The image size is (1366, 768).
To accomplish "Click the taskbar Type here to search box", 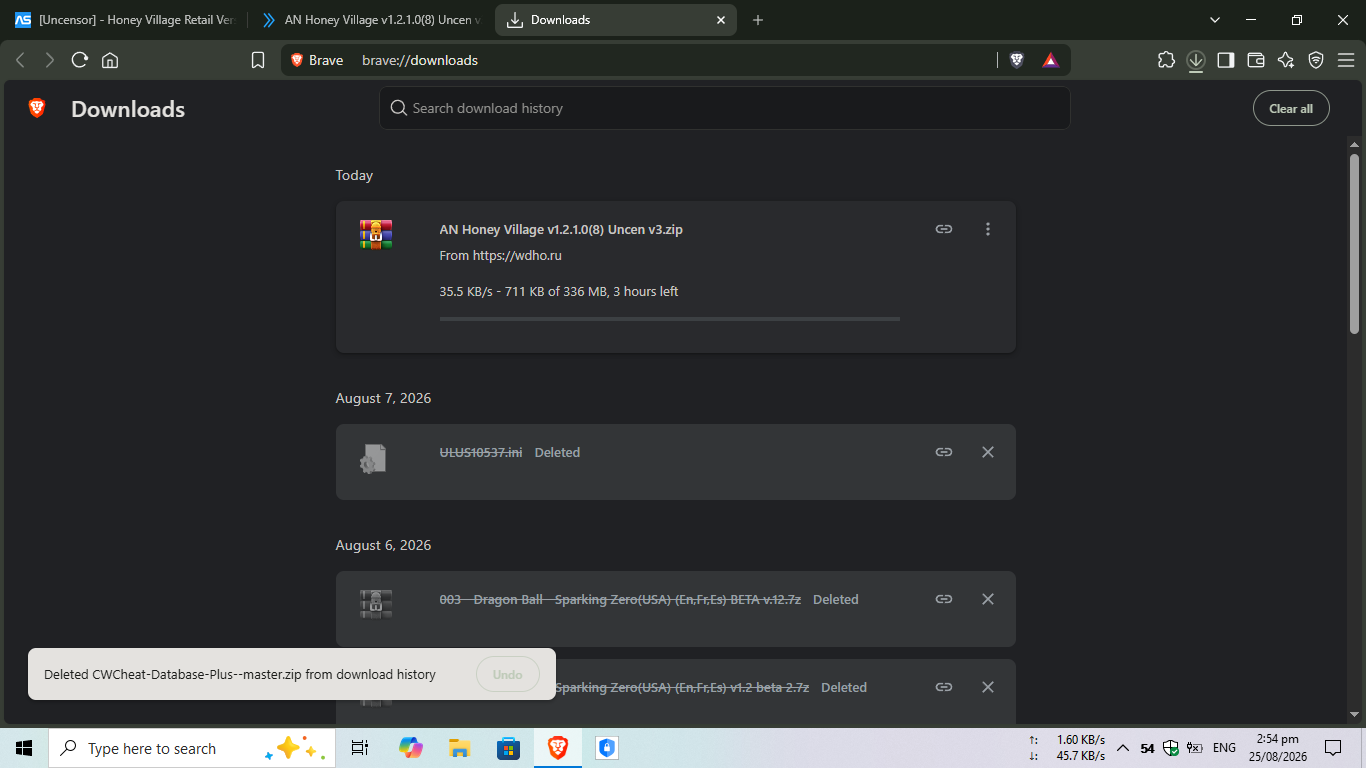I will [190, 748].
